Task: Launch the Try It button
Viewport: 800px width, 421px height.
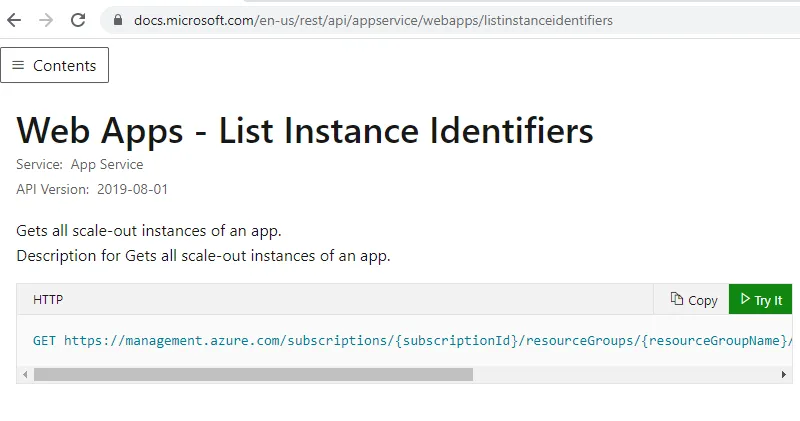Action: click(x=760, y=300)
